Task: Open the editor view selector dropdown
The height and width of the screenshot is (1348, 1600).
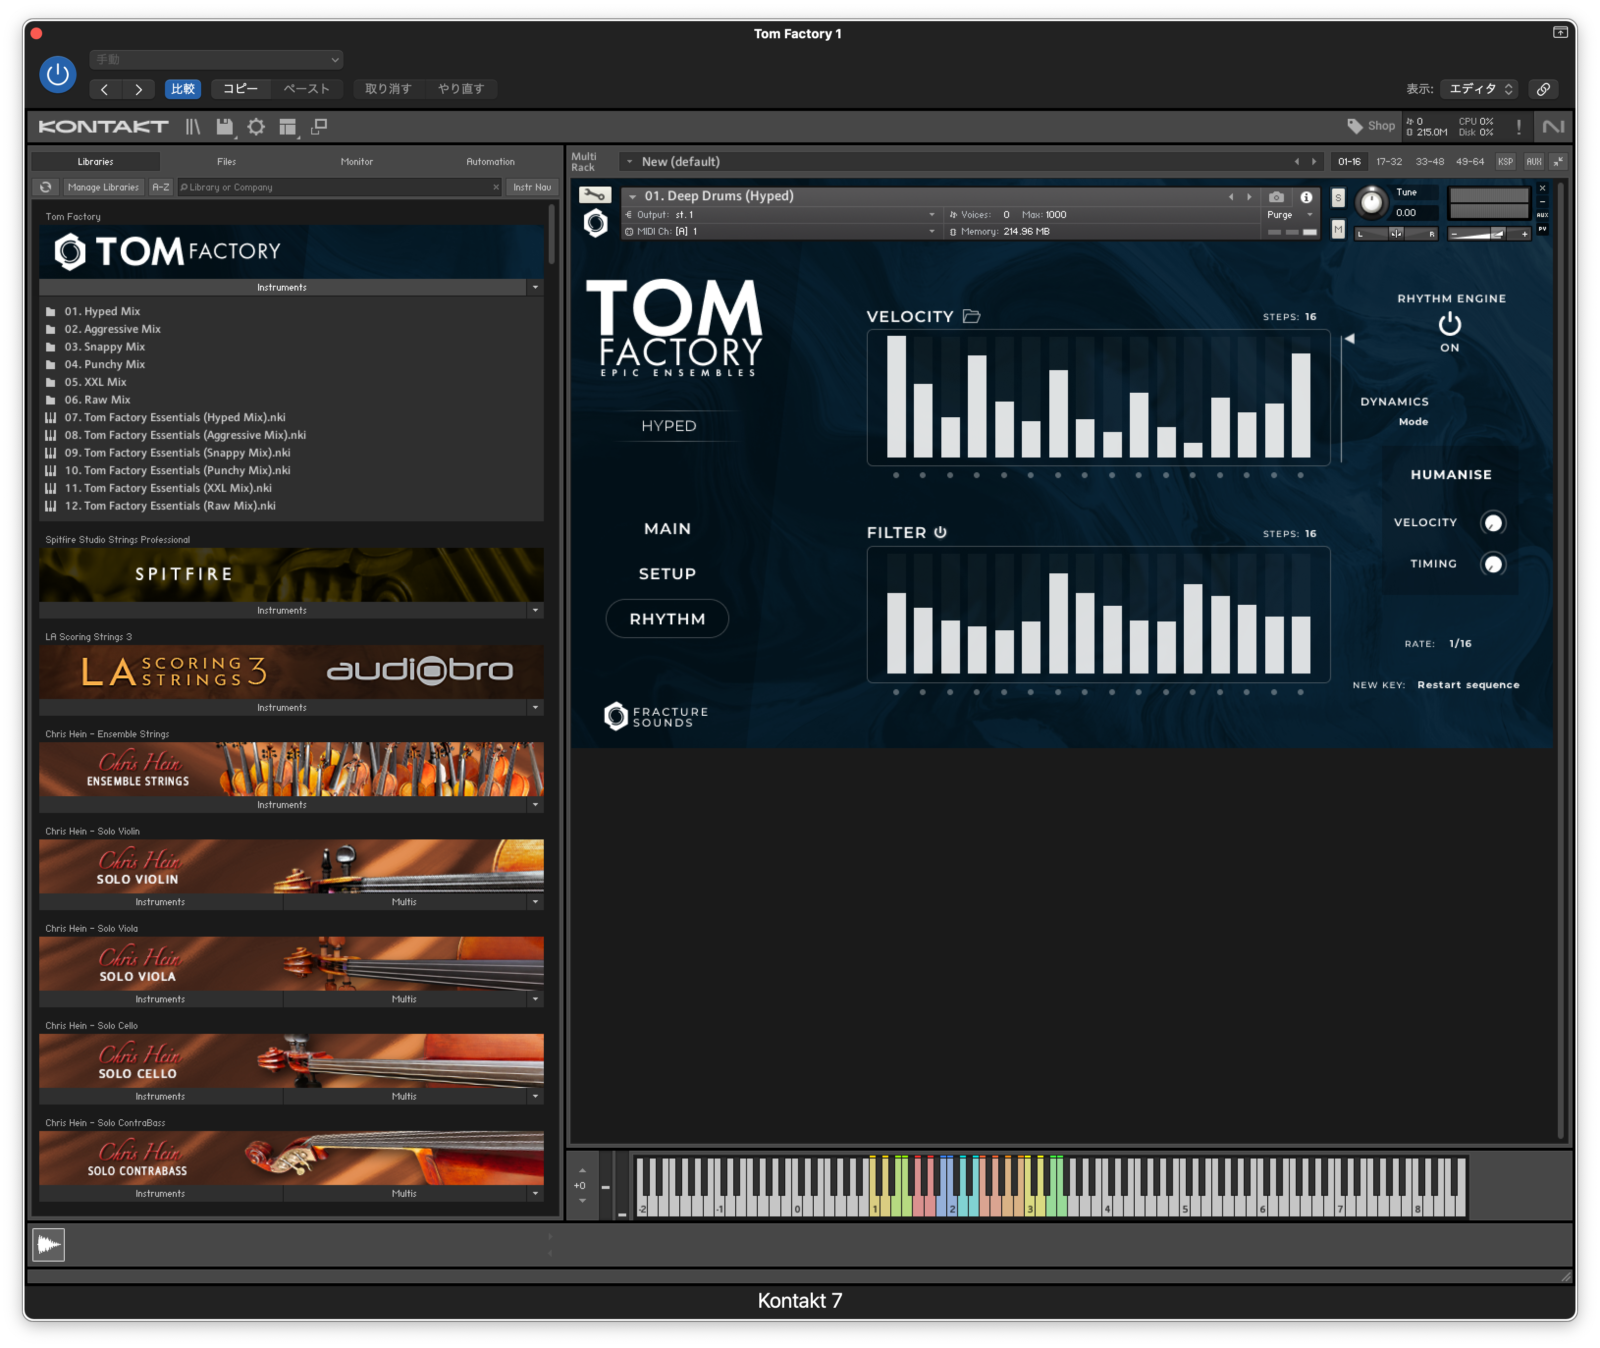Action: [1481, 89]
